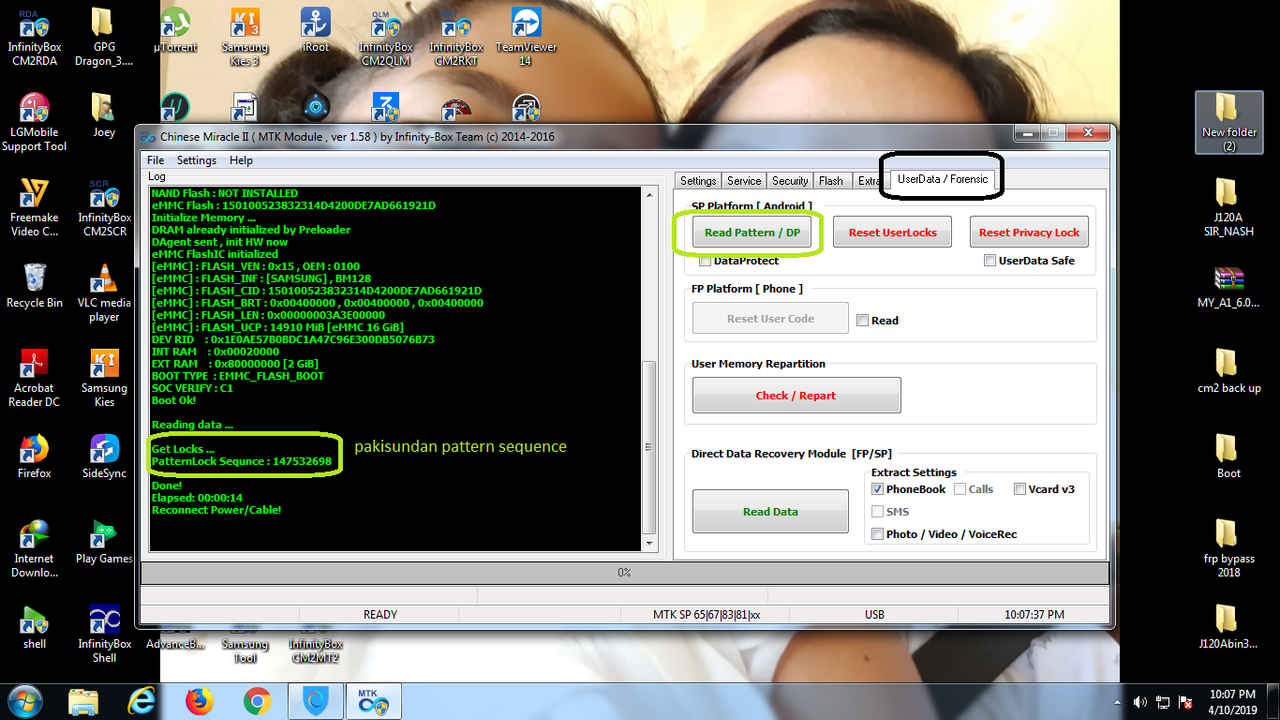The image size is (1280, 720).
Task: Open the InfinityBox CM2SCR shortcut
Action: tap(104, 208)
